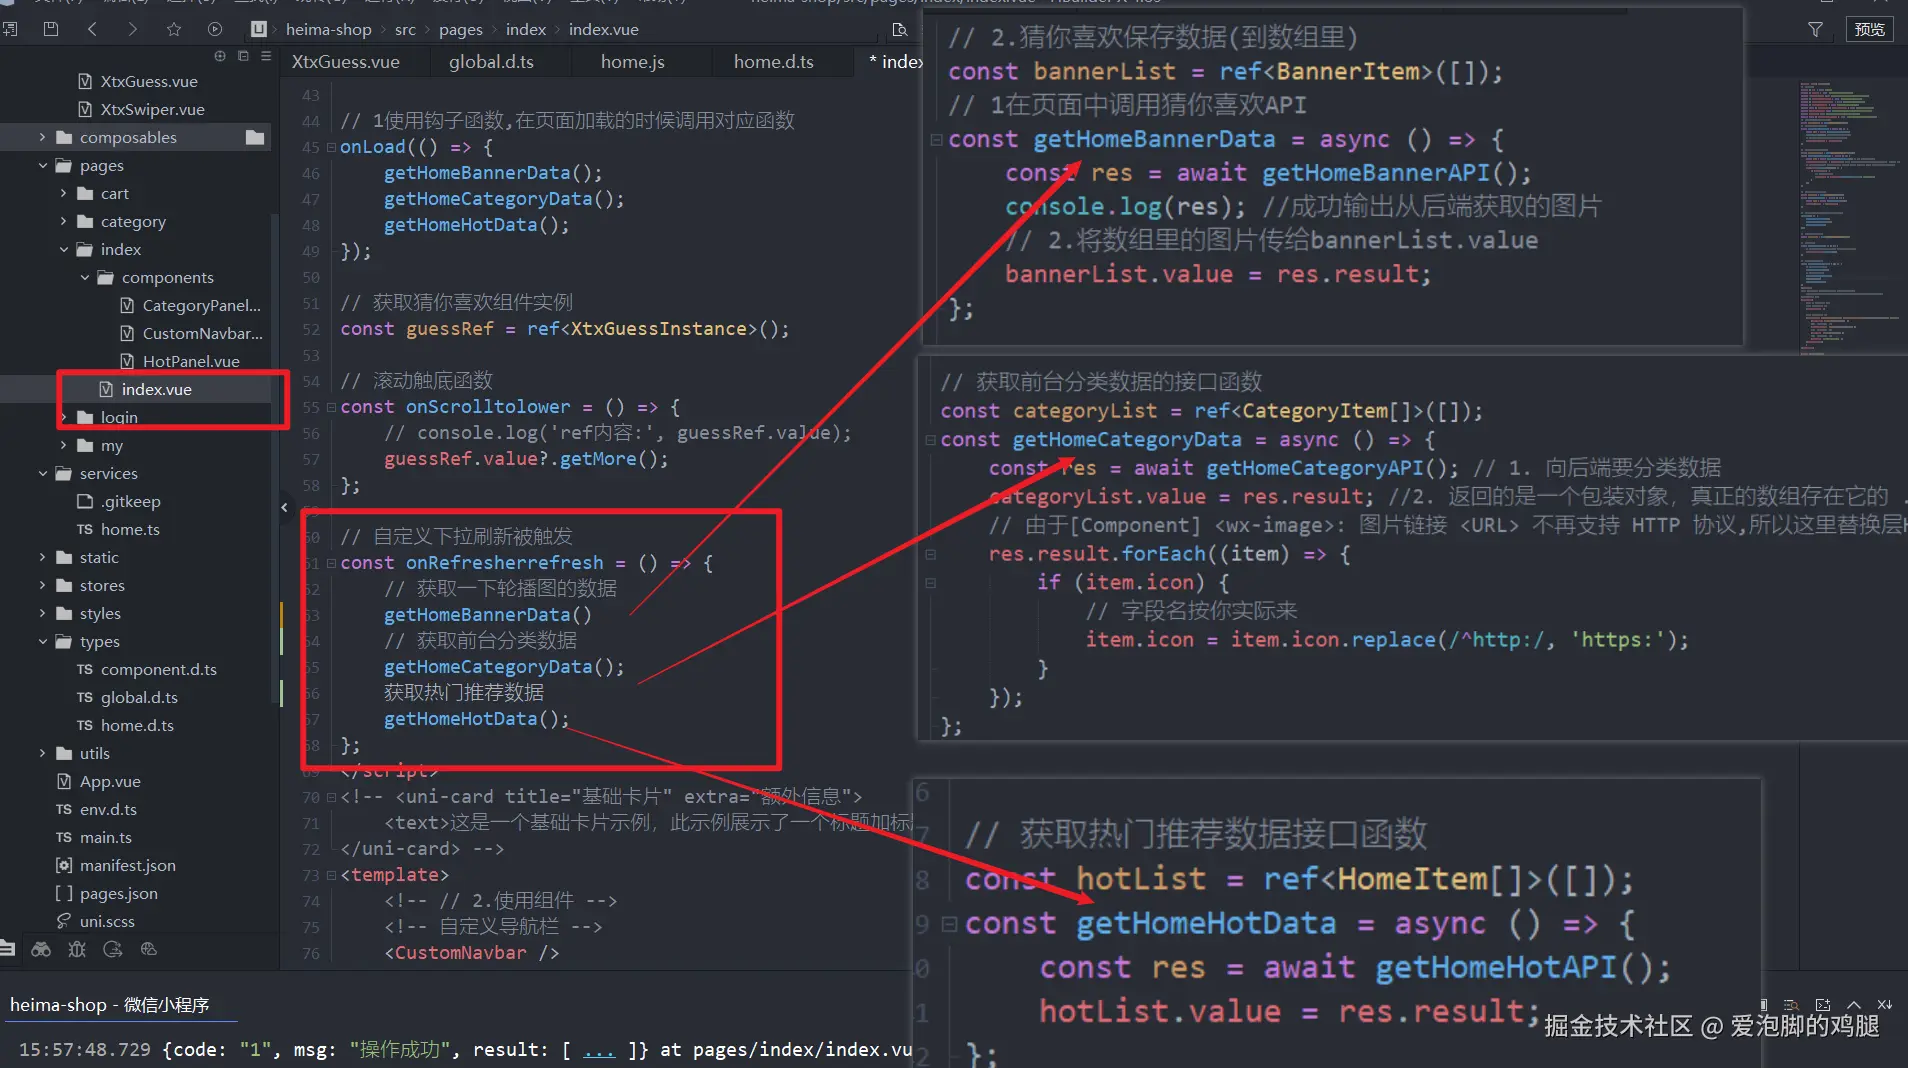1908x1068 pixels.
Task: Fold the uni-card comment block at line 70
Action: coord(331,797)
